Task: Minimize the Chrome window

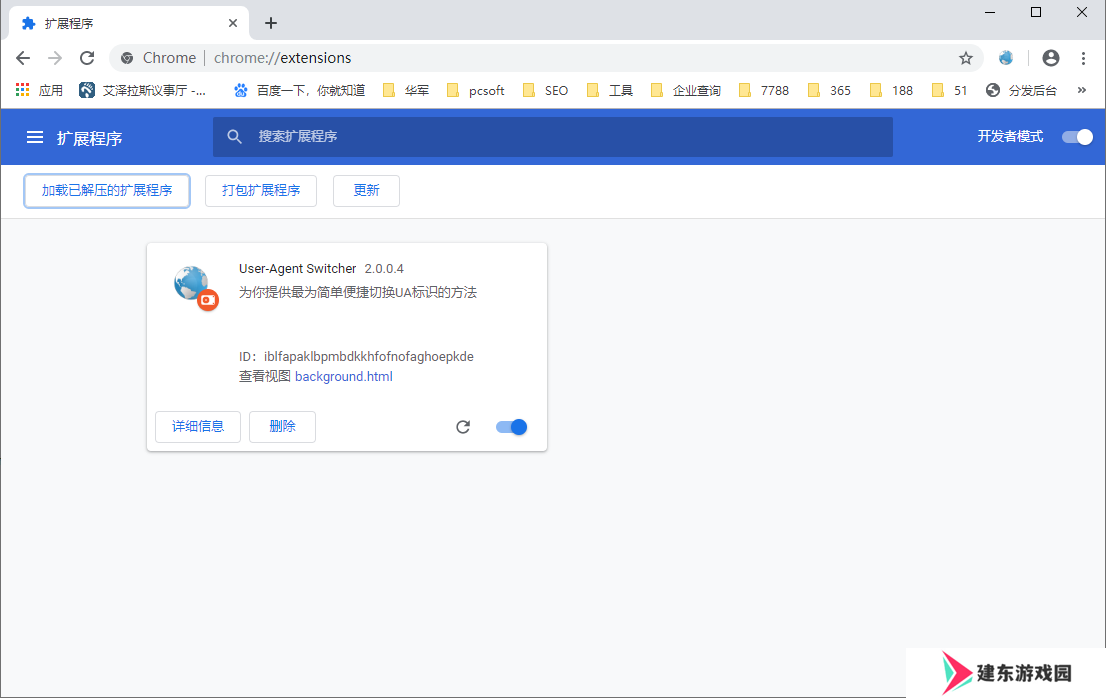Action: point(990,12)
